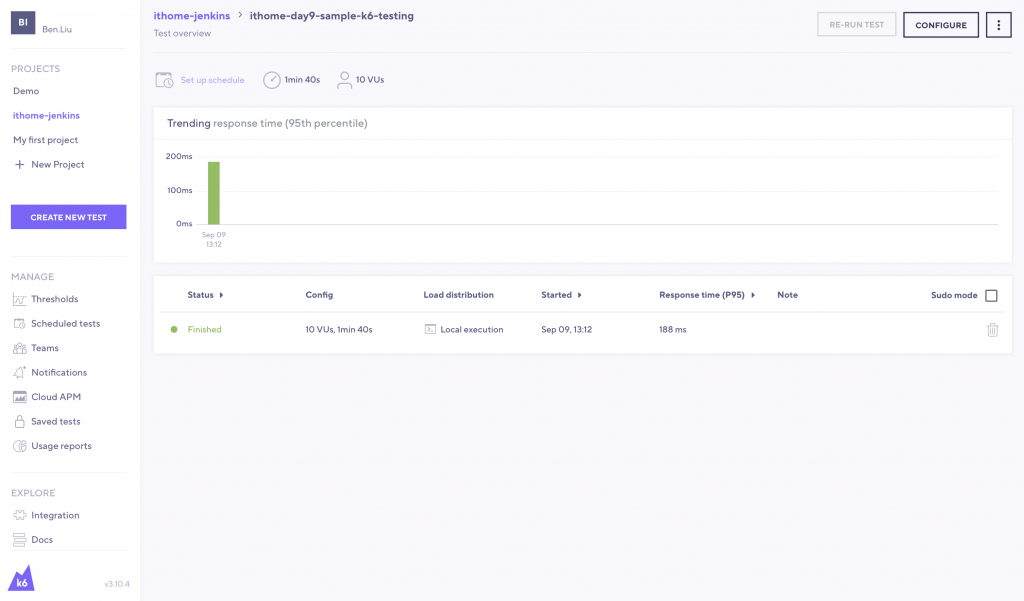
Task: Click the 1min 40s duration text
Action: tap(302, 80)
